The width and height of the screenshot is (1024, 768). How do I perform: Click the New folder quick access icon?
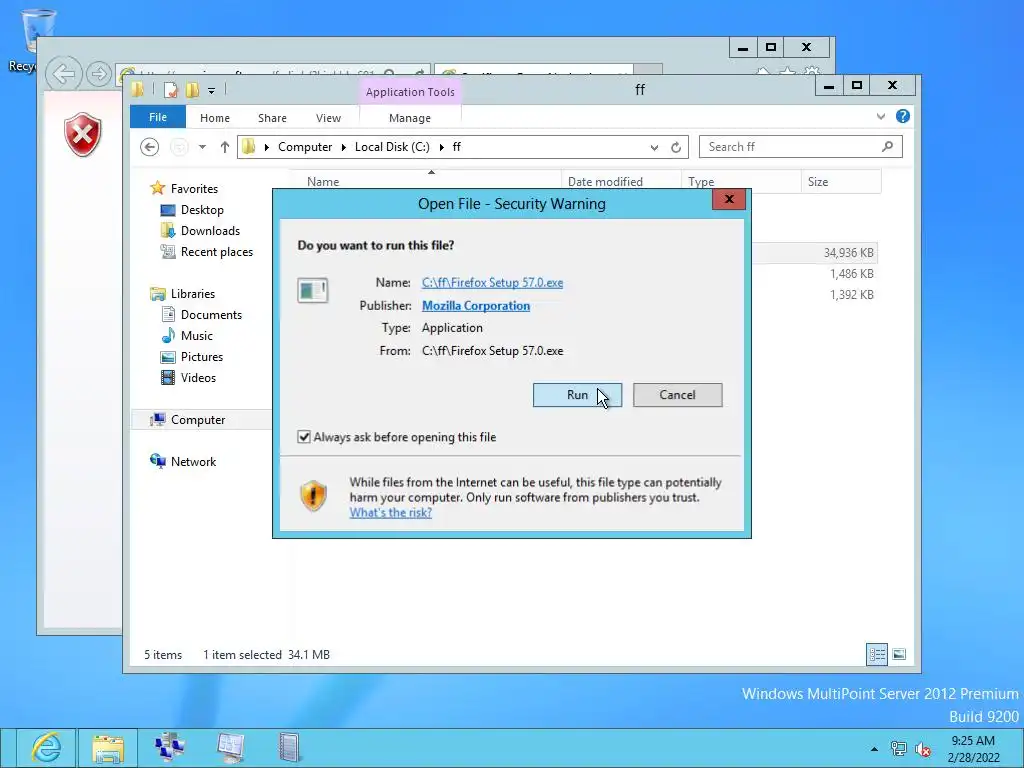click(x=192, y=90)
